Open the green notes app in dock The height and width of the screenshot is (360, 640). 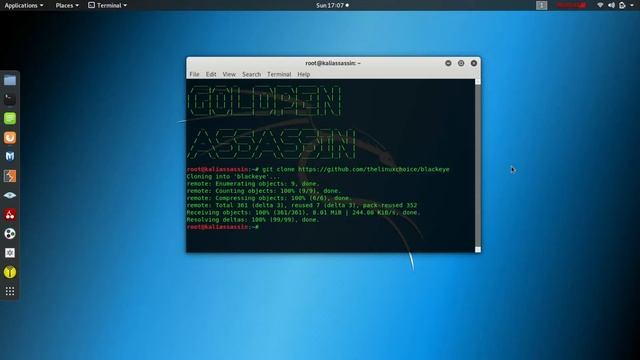click(10, 118)
